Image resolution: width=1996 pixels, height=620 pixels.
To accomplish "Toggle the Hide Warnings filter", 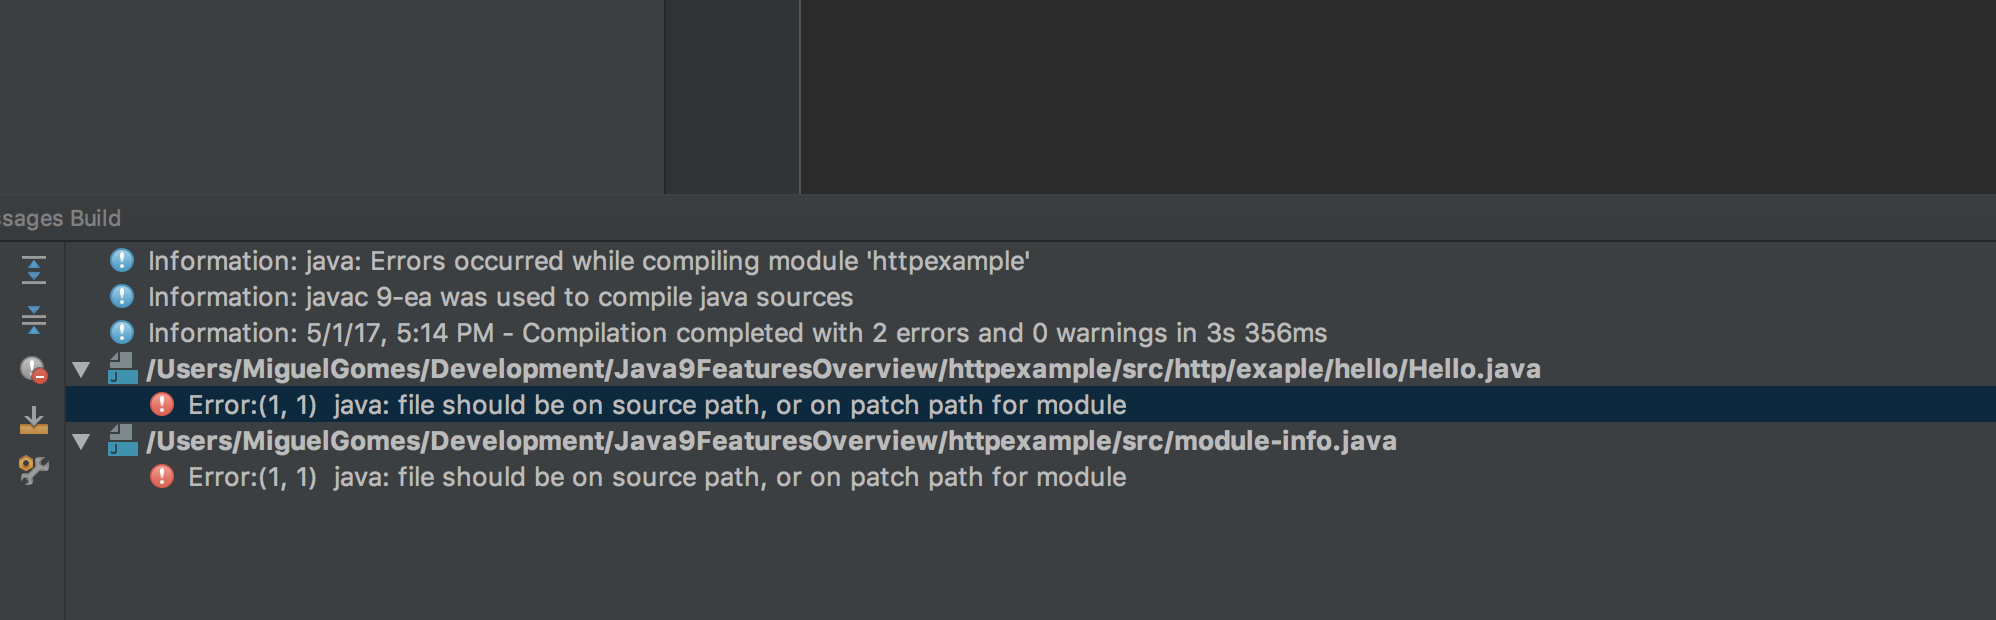I will point(33,370).
